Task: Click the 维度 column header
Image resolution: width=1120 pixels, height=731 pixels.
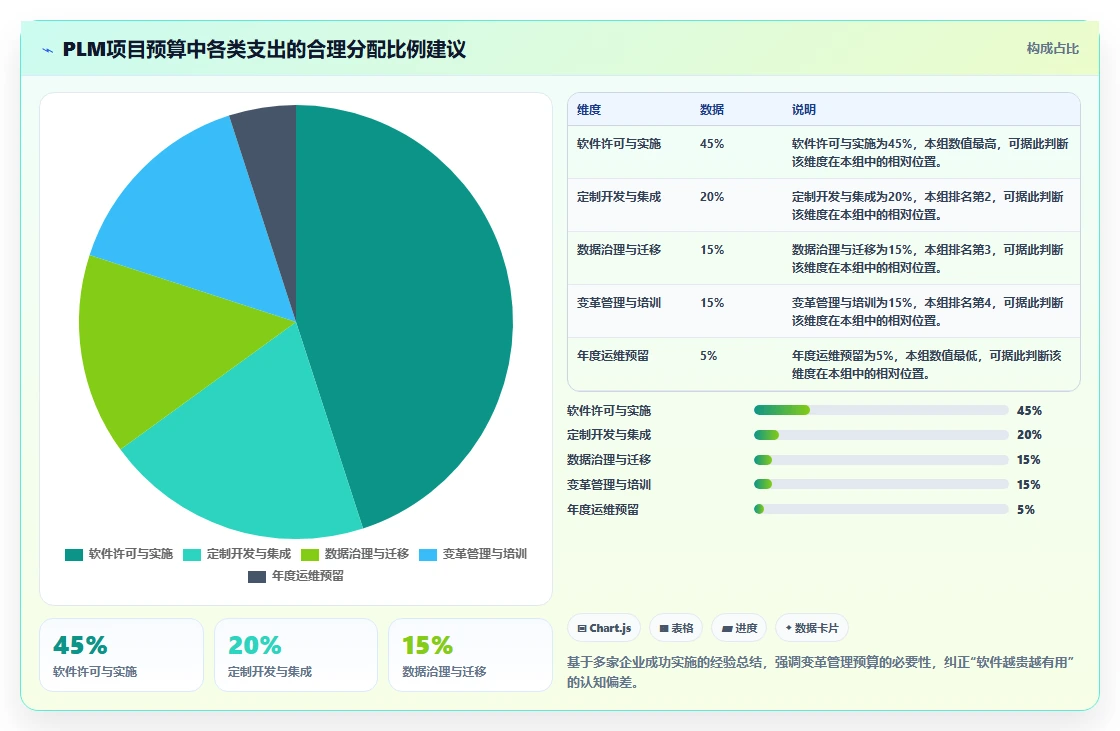Action: [x=589, y=110]
